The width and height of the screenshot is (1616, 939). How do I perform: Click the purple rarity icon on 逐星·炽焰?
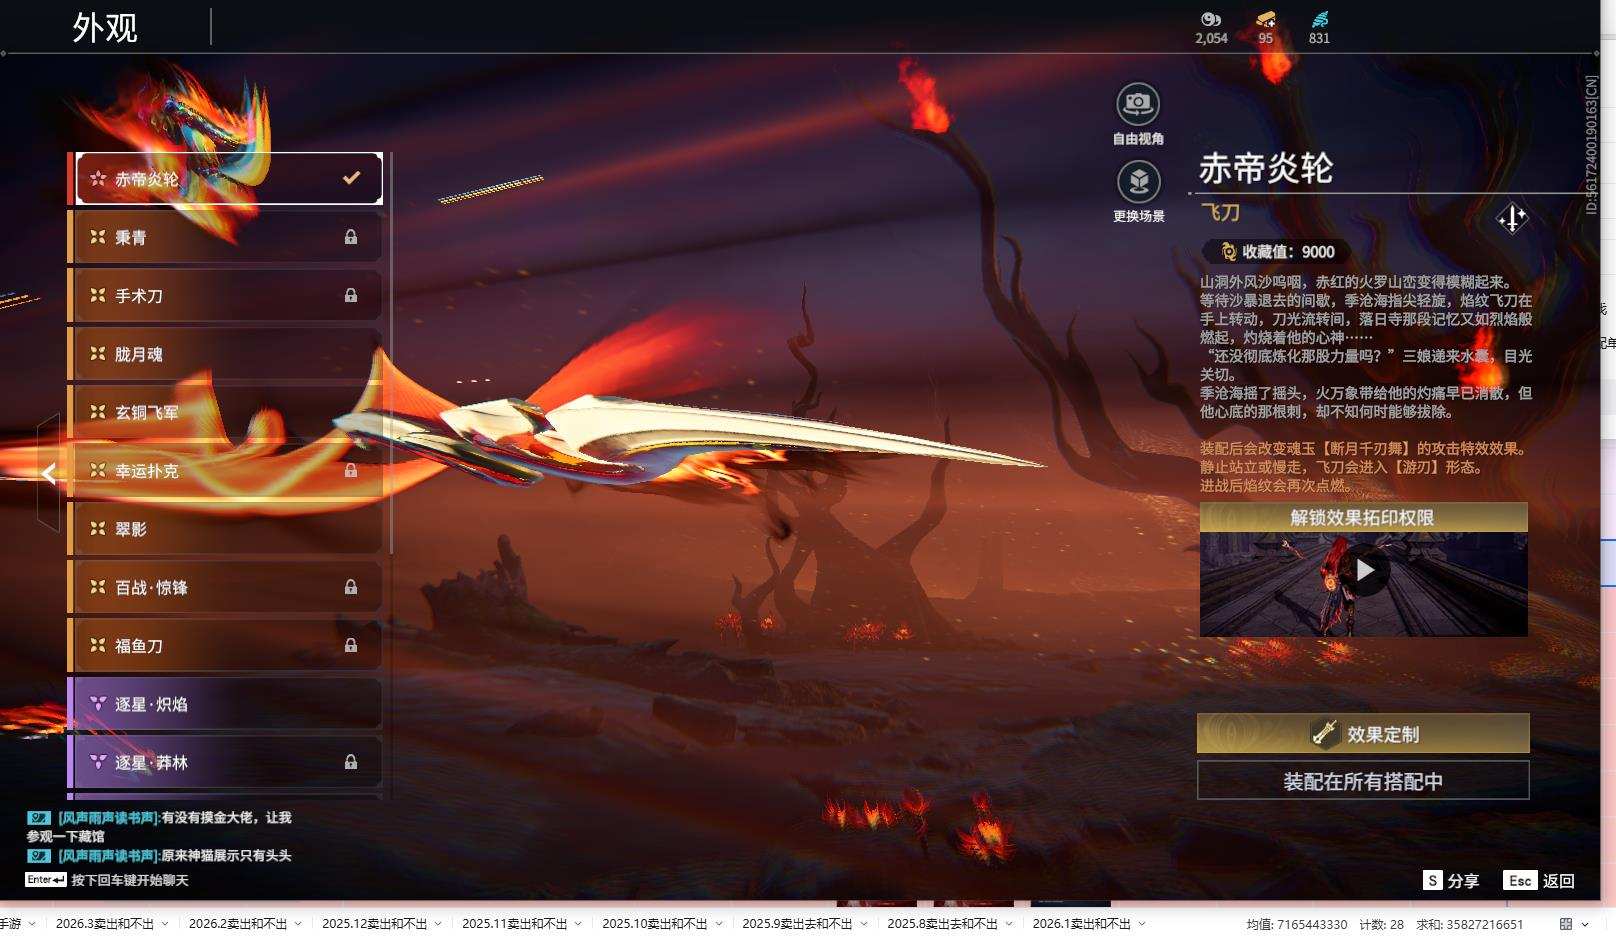tap(96, 704)
